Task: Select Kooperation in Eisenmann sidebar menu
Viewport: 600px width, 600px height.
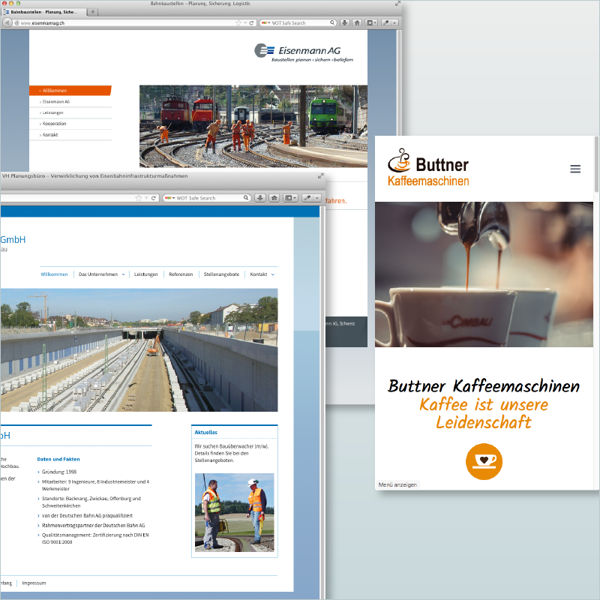Action: coord(70,124)
